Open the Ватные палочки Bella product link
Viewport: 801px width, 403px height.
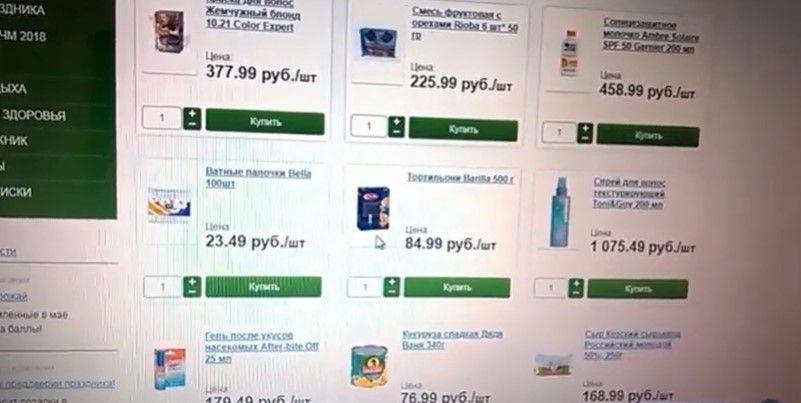pos(258,178)
